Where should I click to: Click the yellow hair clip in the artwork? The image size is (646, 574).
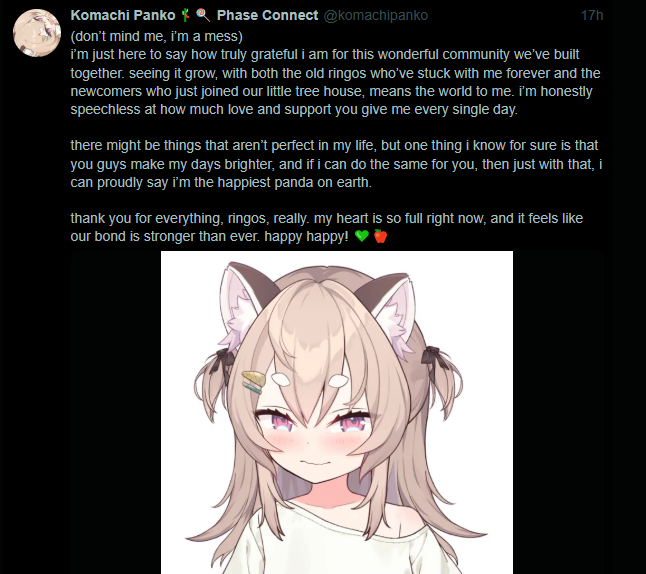click(253, 382)
